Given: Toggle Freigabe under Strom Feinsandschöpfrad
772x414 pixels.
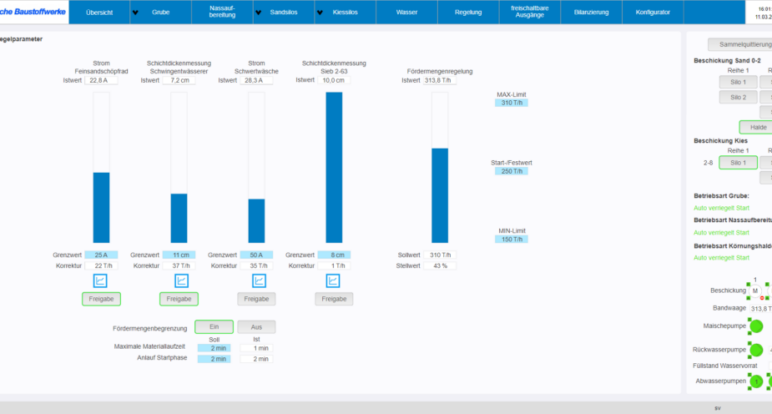Looking at the screenshot, I should click(100, 299).
